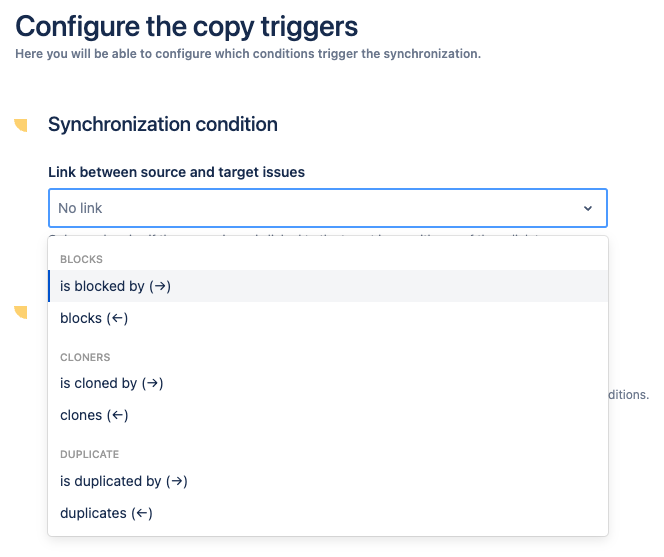Click 'Link between source and target issues' label
Image resolution: width=664 pixels, height=557 pixels.
coord(176,172)
